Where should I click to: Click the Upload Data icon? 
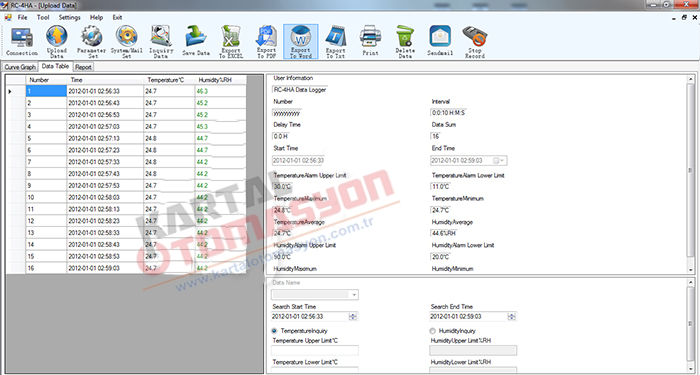pos(57,42)
